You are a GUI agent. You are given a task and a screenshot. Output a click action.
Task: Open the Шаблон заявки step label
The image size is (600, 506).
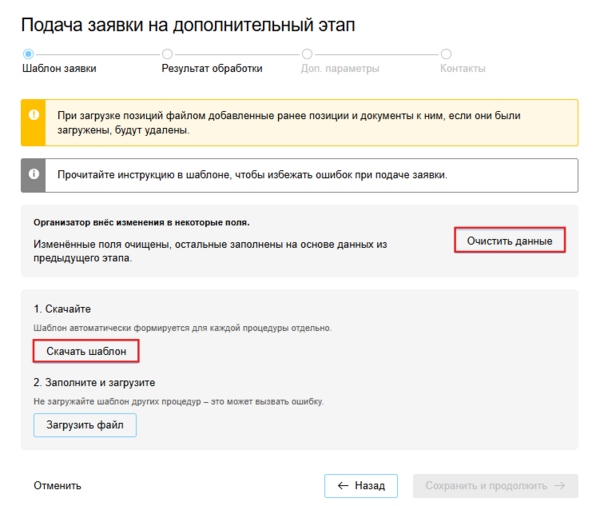click(x=59, y=69)
